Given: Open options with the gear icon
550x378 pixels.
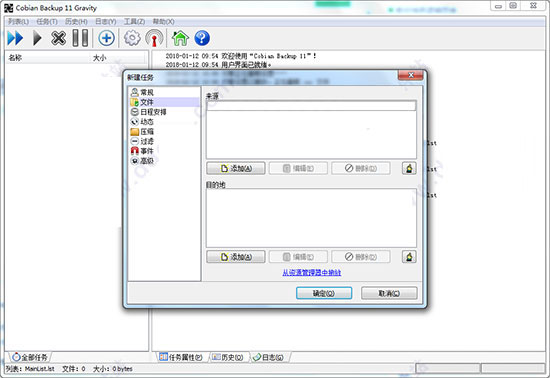Looking at the screenshot, I should pos(132,38).
